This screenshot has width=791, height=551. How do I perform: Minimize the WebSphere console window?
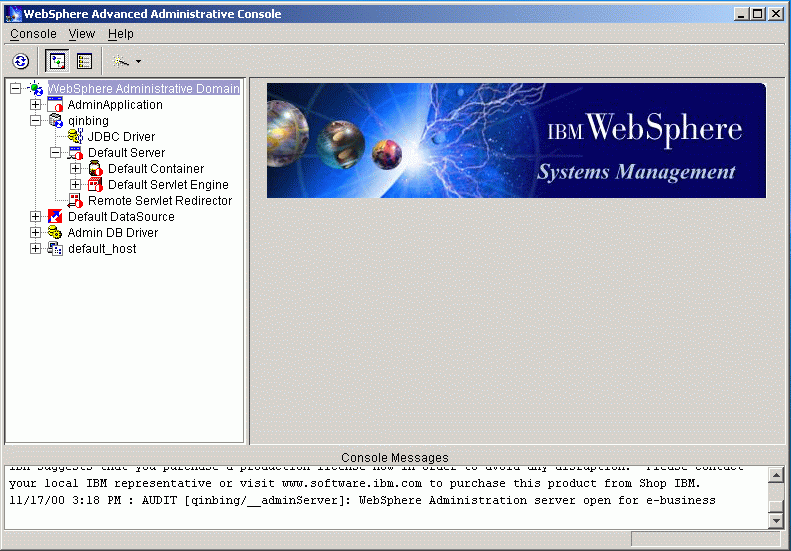pos(741,14)
